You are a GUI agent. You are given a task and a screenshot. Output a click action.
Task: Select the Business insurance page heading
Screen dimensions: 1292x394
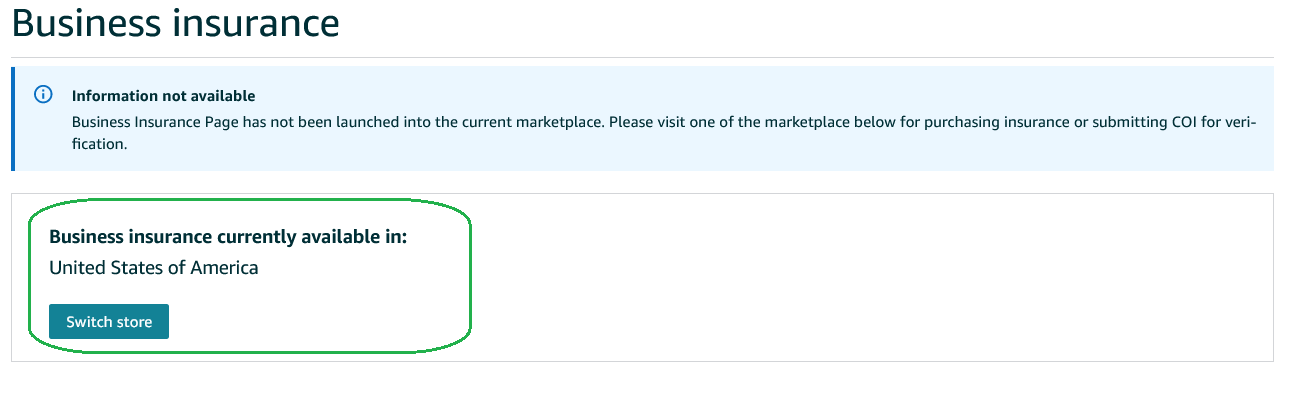point(175,22)
